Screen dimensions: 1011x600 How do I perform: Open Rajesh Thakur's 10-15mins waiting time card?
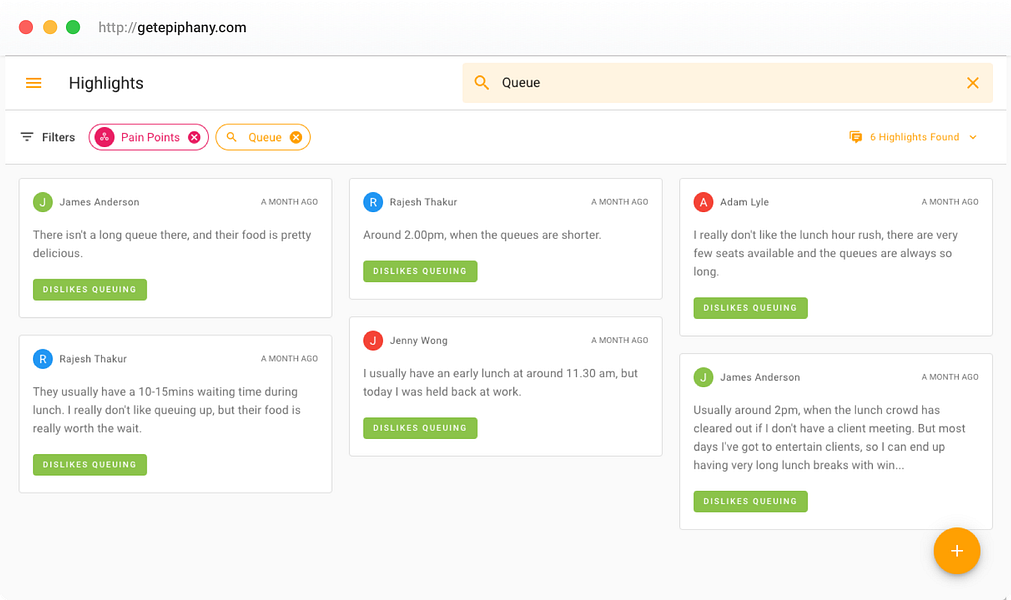click(175, 414)
